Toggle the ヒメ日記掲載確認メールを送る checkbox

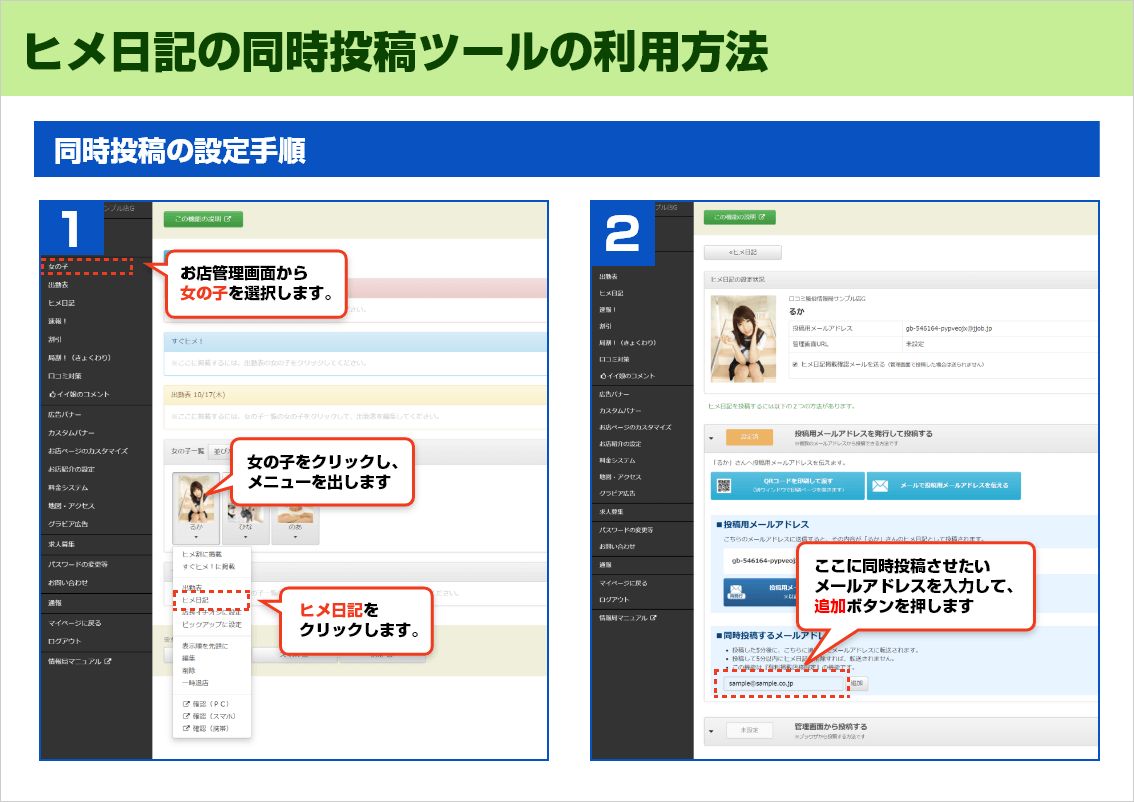[x=795, y=364]
